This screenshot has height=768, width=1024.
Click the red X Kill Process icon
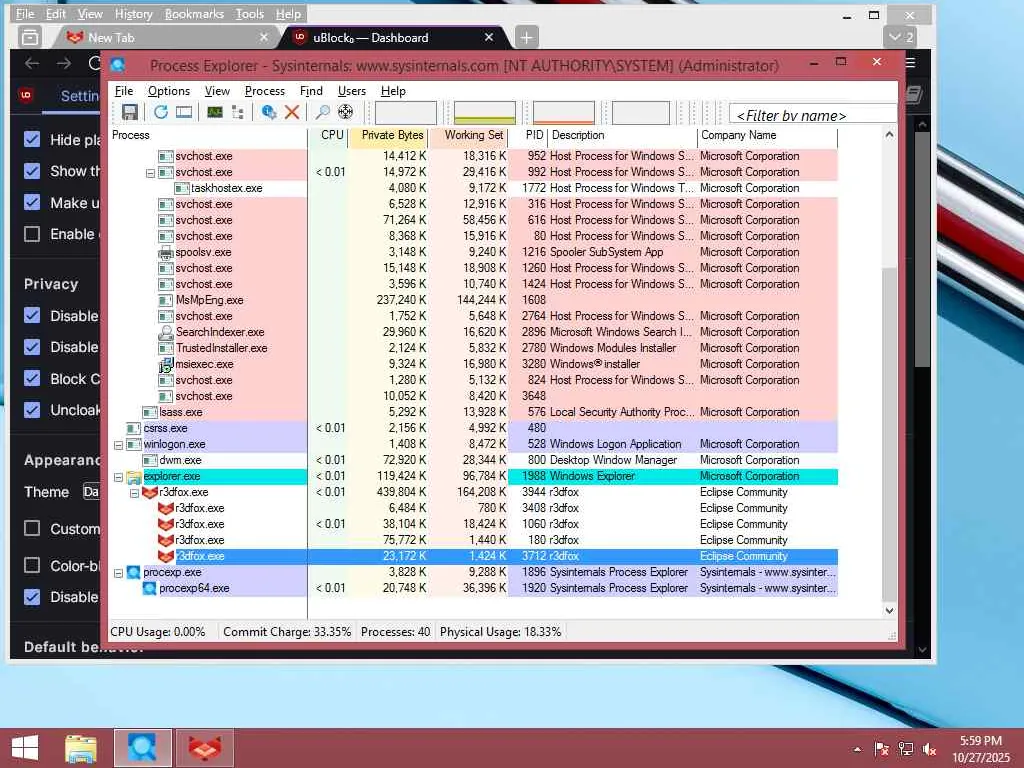292,112
